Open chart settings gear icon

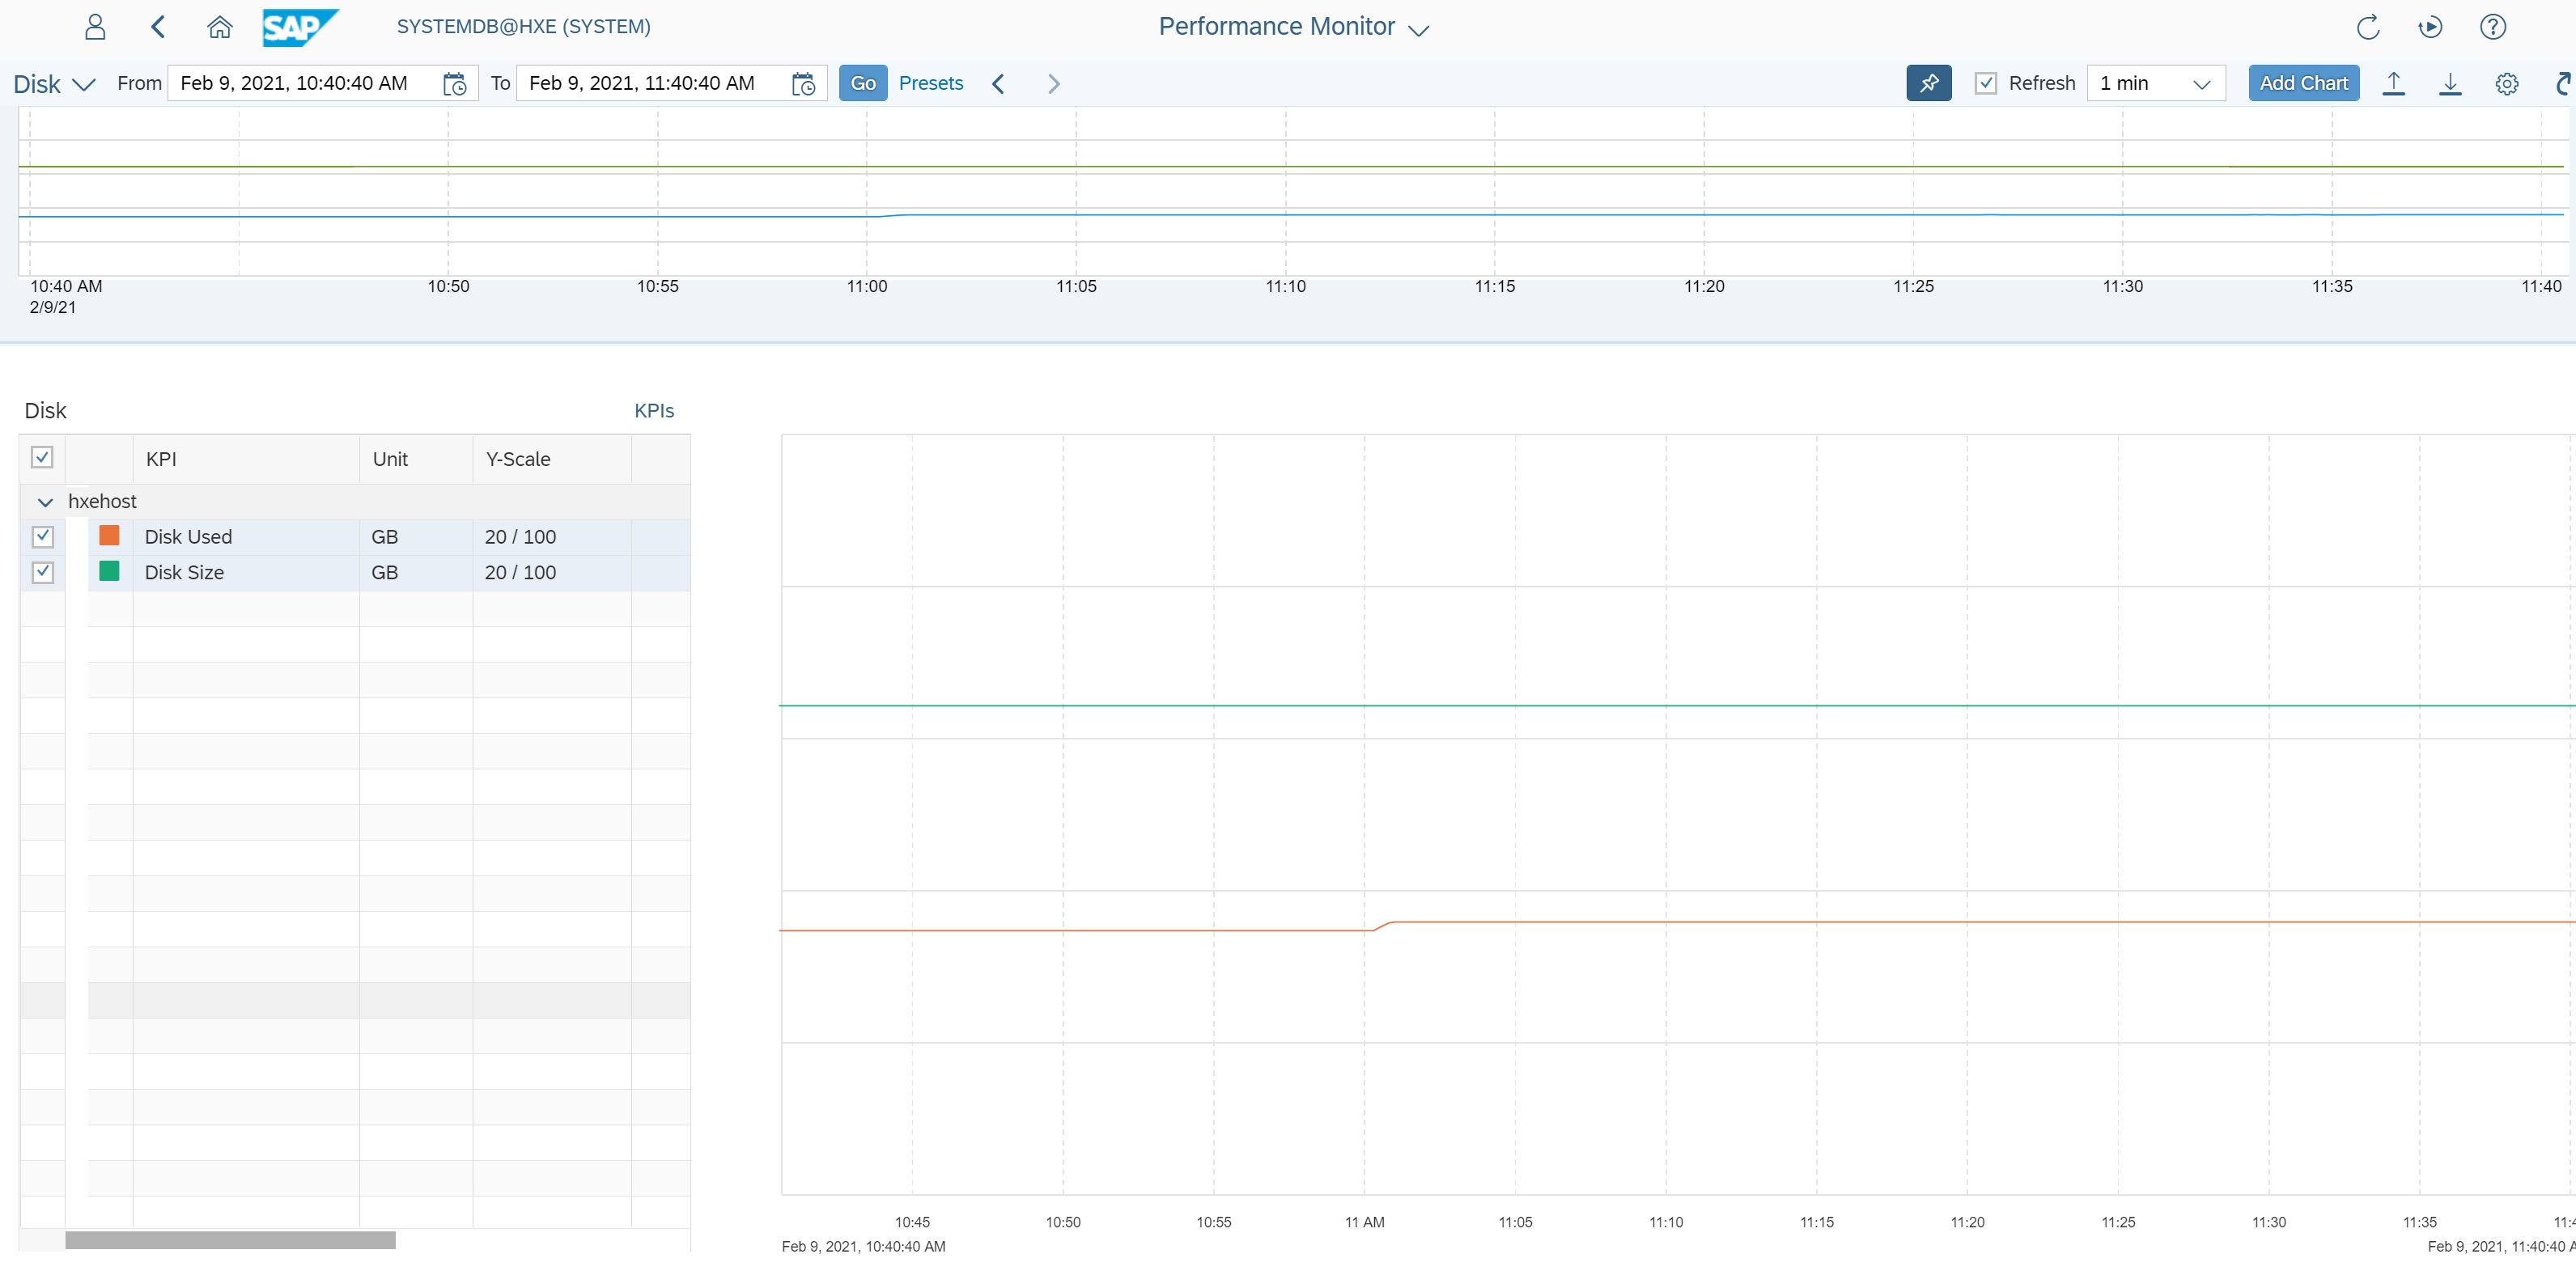click(x=2506, y=84)
